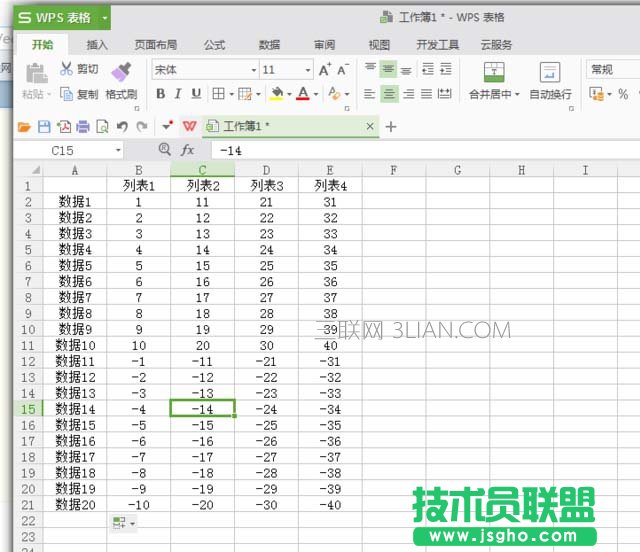Click the Cut scissors icon
640x552 pixels.
tap(66, 69)
